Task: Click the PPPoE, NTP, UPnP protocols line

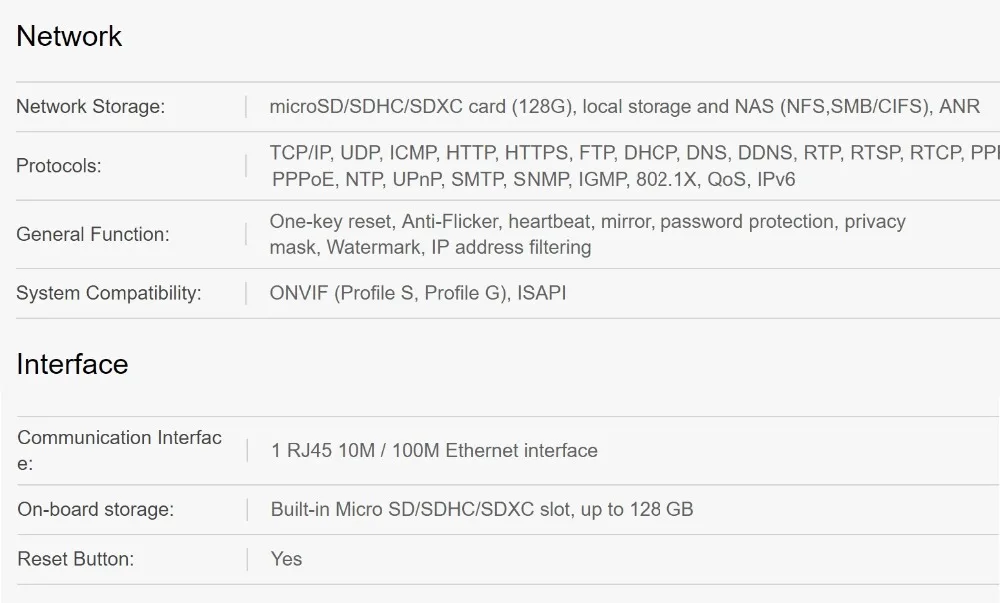Action: point(533,180)
